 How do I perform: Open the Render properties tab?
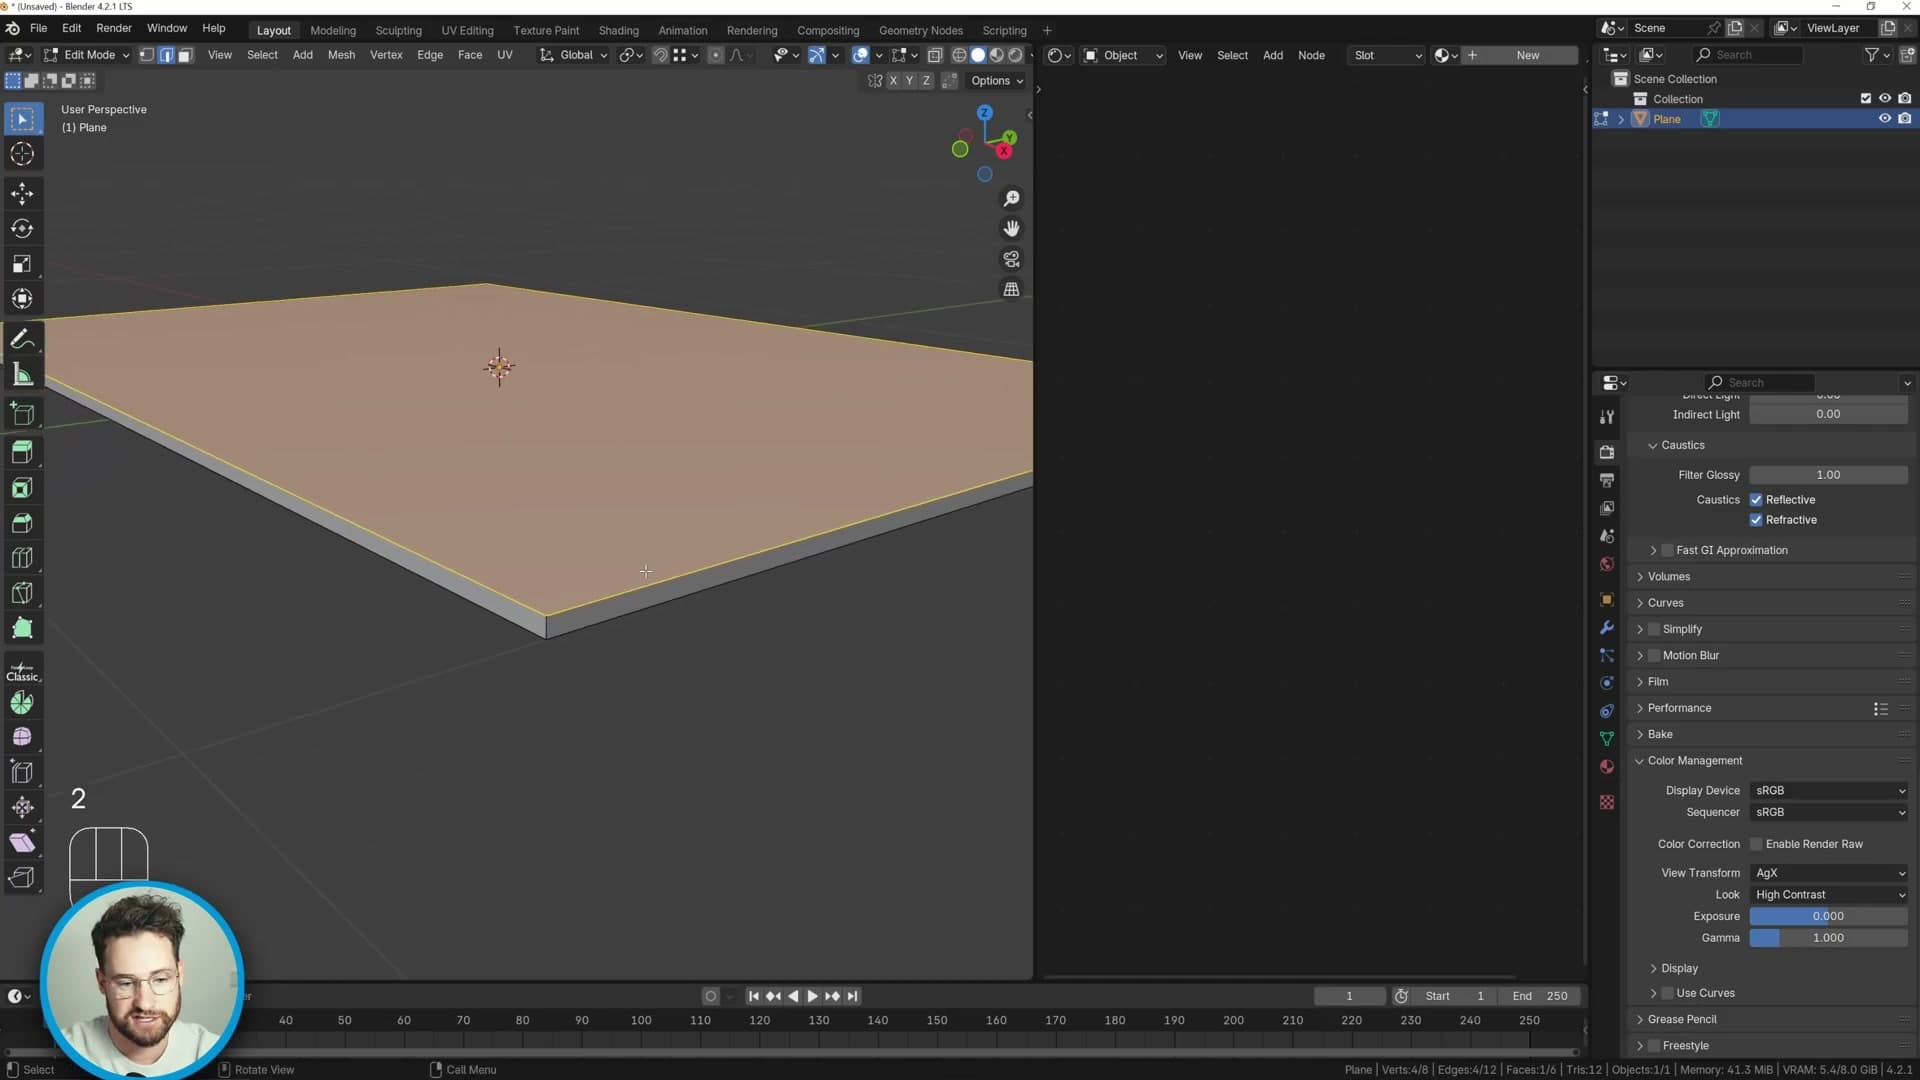coord(1607,452)
